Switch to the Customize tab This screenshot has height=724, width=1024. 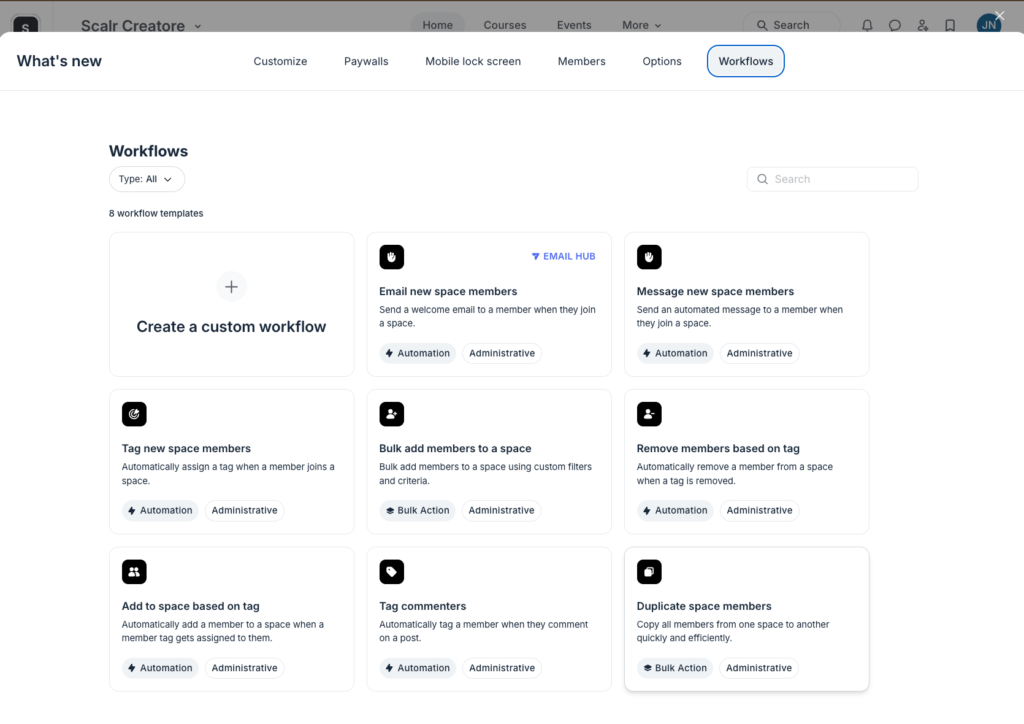point(280,61)
